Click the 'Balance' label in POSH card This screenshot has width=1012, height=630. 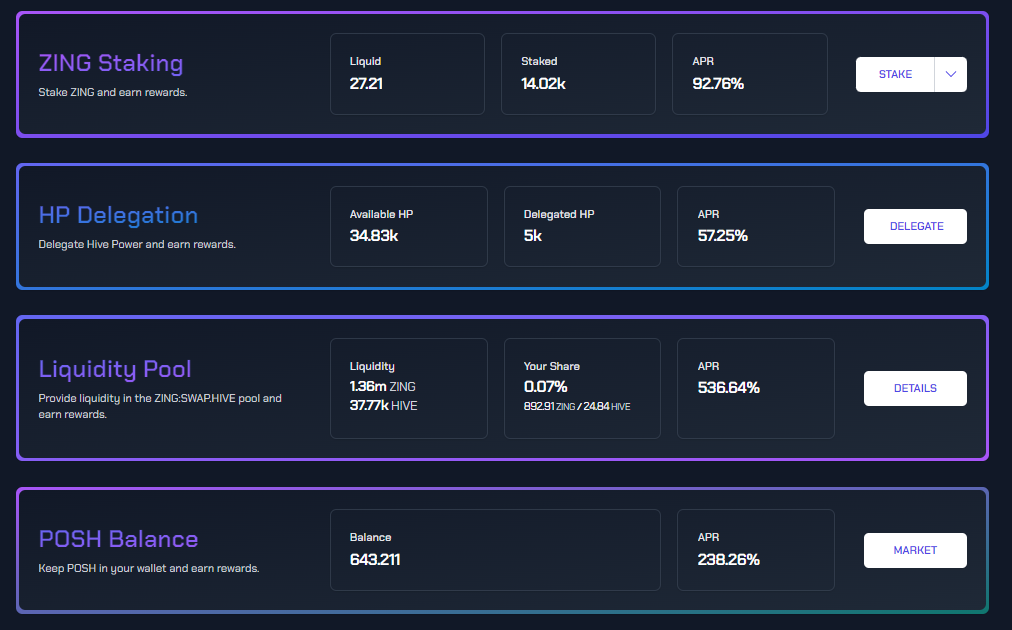pos(370,537)
